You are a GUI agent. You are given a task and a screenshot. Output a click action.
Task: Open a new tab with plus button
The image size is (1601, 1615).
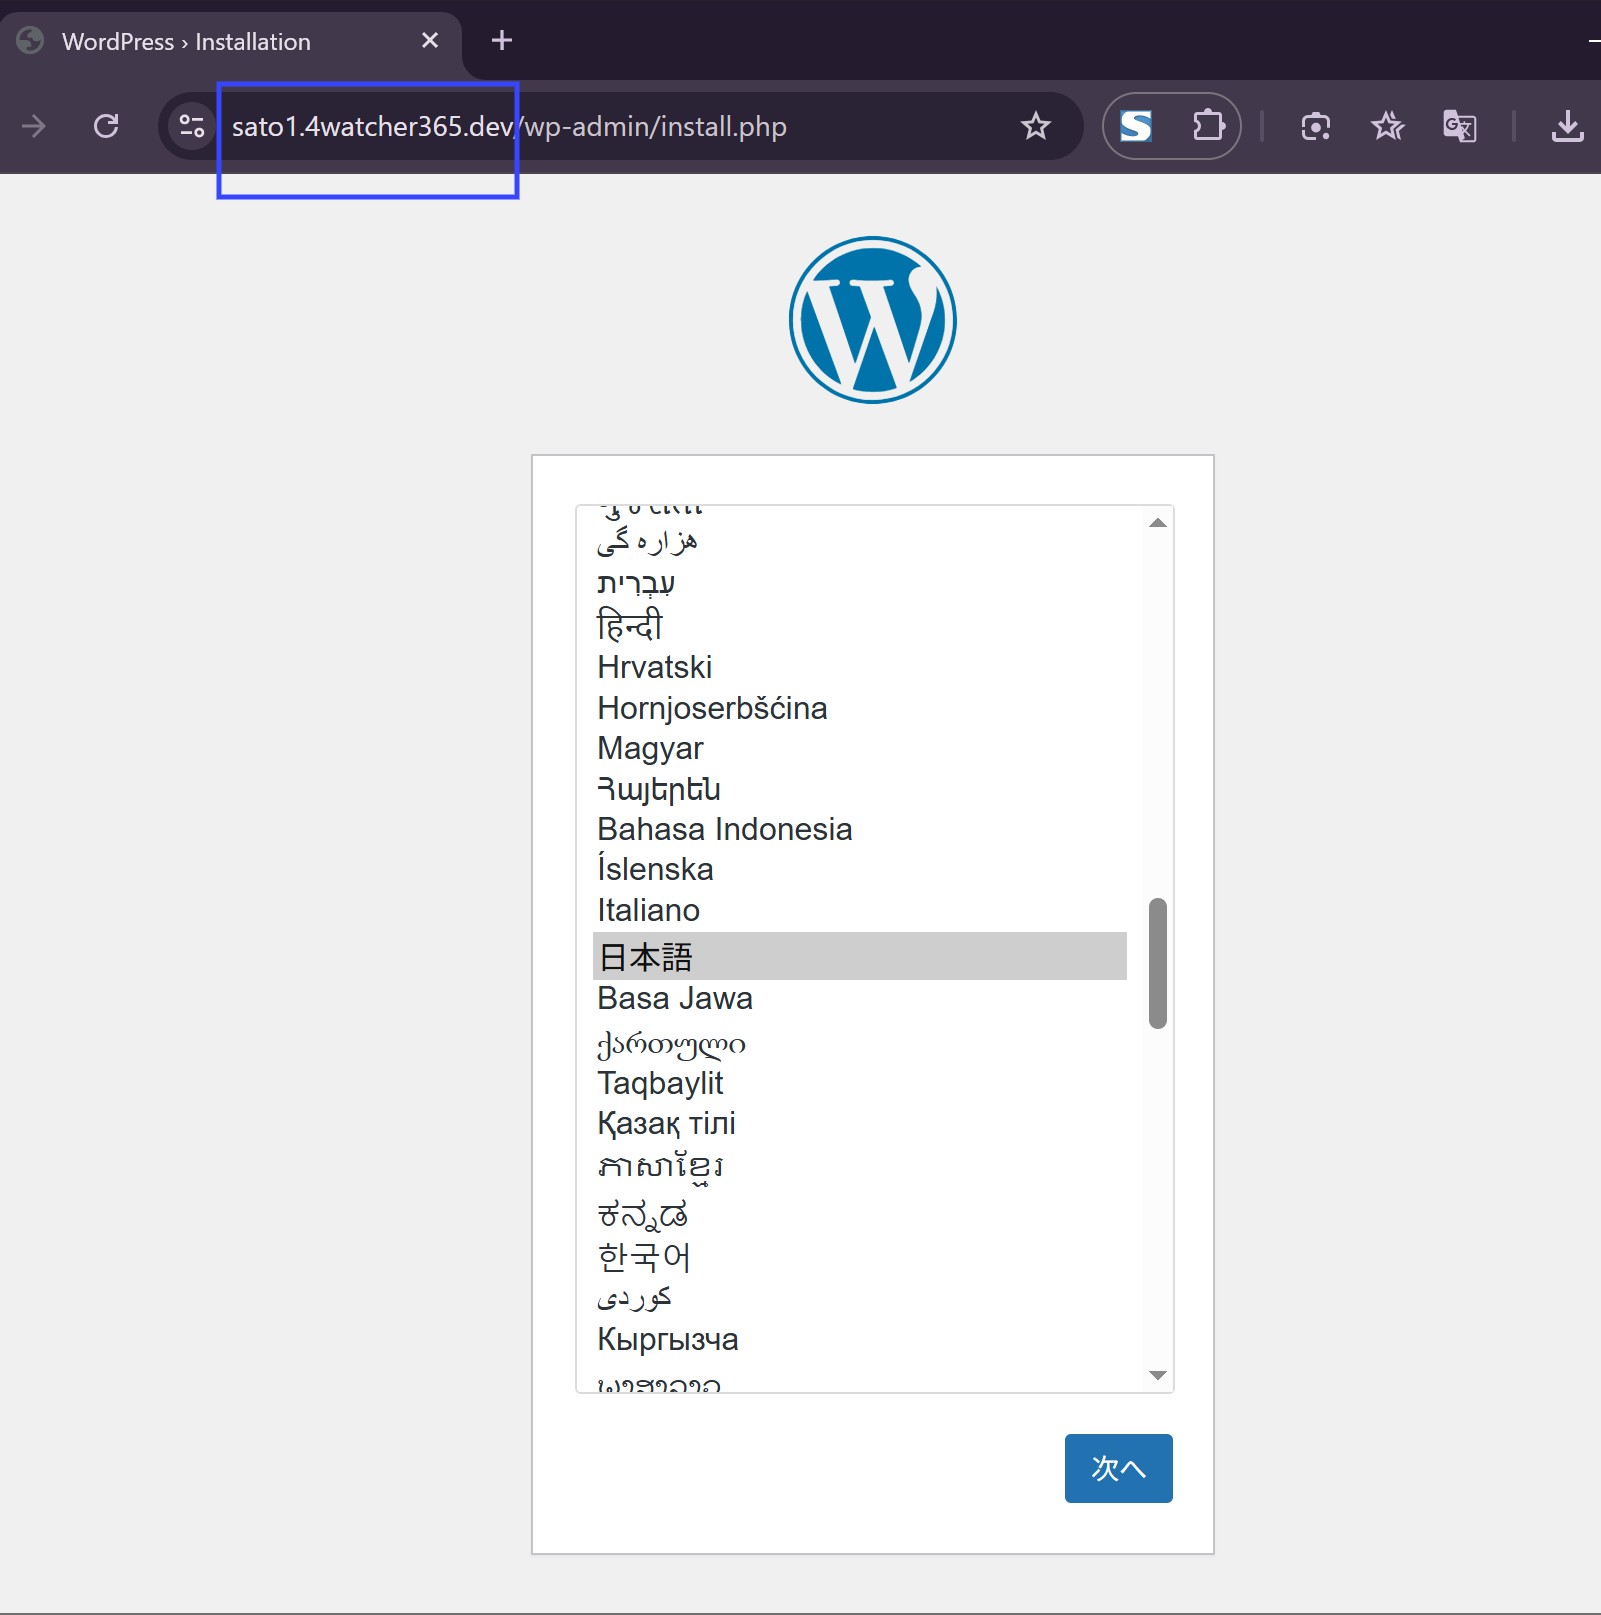[x=502, y=41]
